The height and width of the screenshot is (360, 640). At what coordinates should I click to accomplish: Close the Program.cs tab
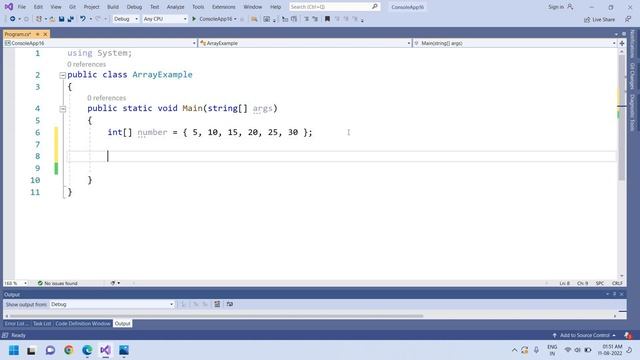45,34
